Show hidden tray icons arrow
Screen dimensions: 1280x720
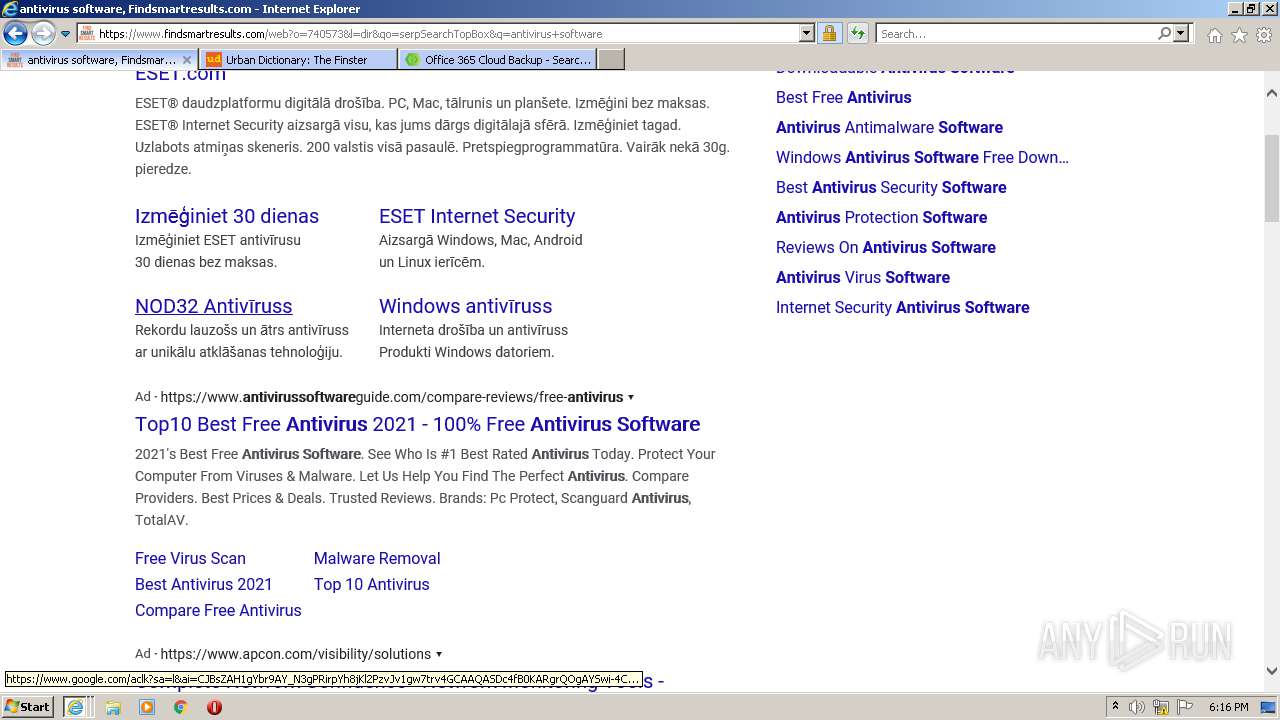pos(1115,707)
